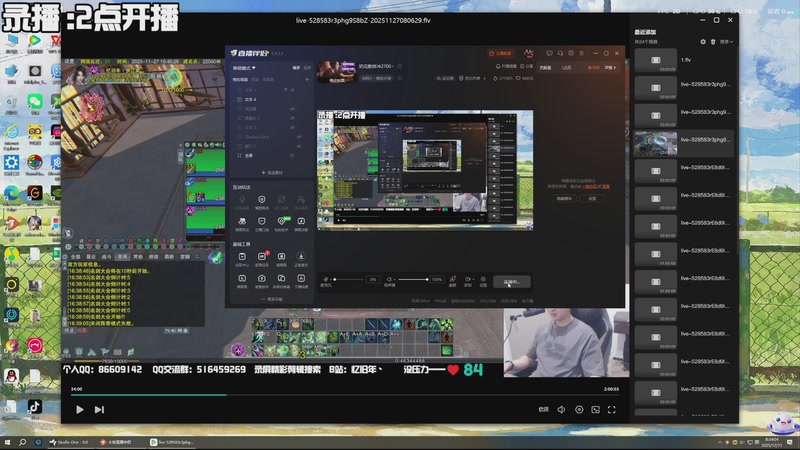
Task: Click the 直播中 live status button
Action: coord(512,282)
